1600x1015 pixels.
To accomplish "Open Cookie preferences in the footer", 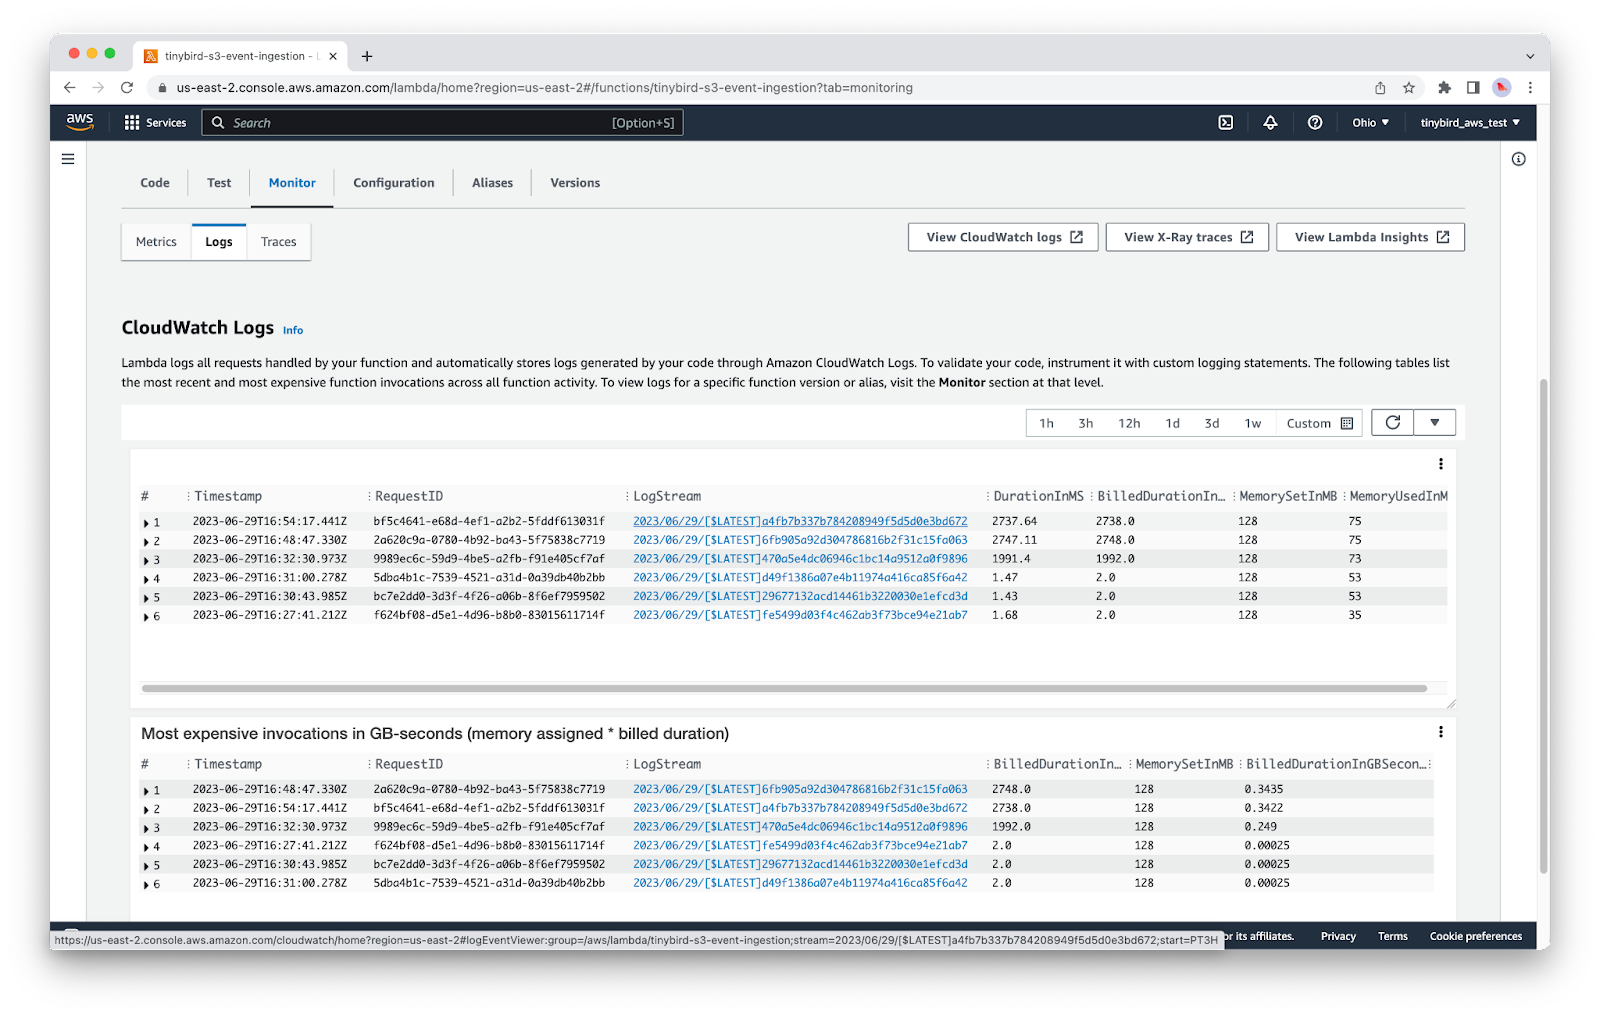I will coord(1475,936).
